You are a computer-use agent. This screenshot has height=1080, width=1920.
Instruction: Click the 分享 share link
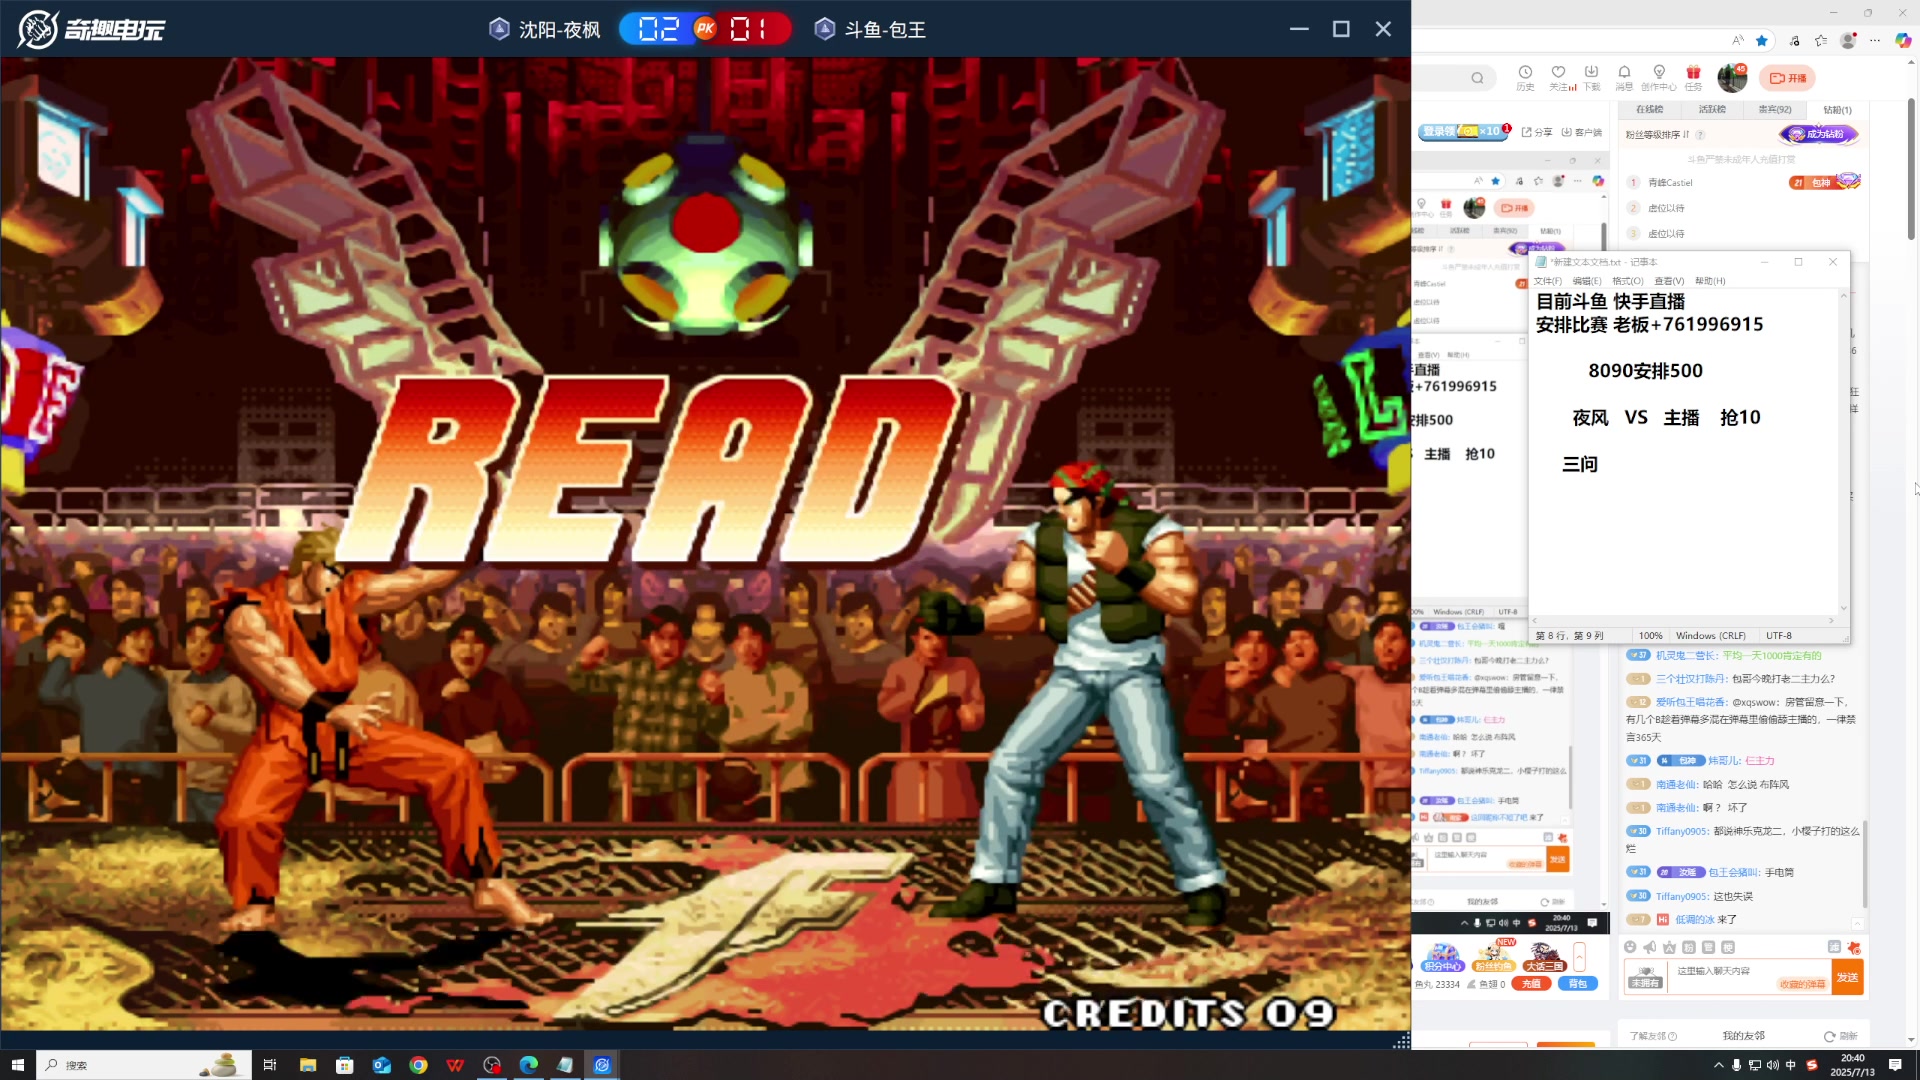tap(1537, 132)
